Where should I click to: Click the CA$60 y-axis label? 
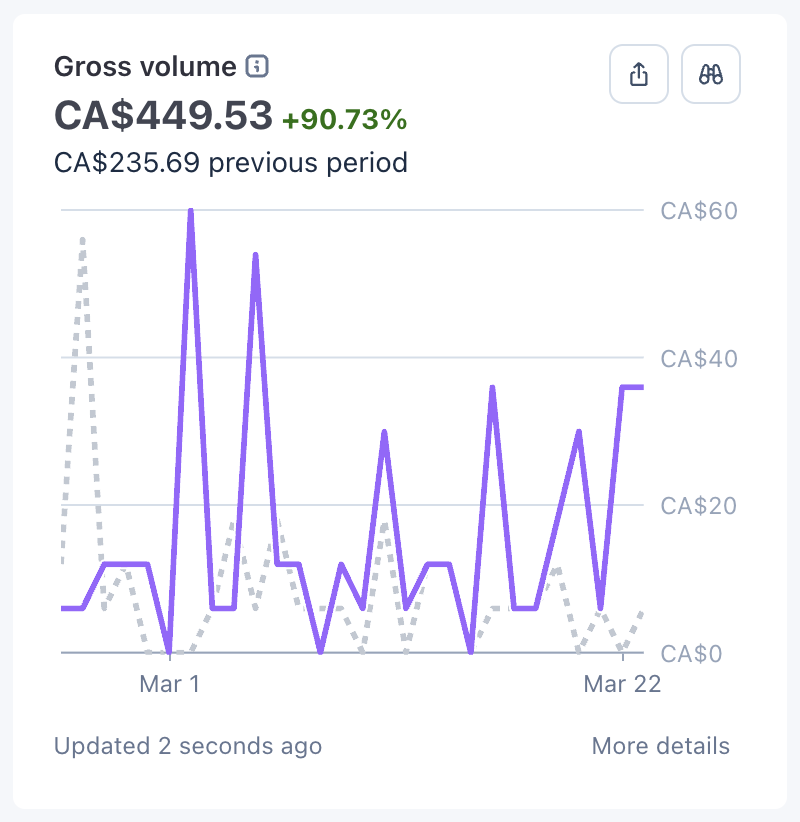(x=698, y=211)
